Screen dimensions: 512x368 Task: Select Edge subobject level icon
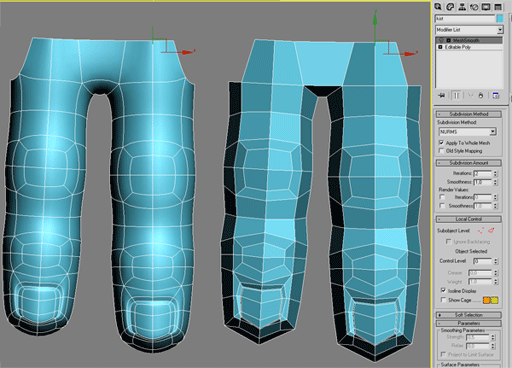[491, 230]
